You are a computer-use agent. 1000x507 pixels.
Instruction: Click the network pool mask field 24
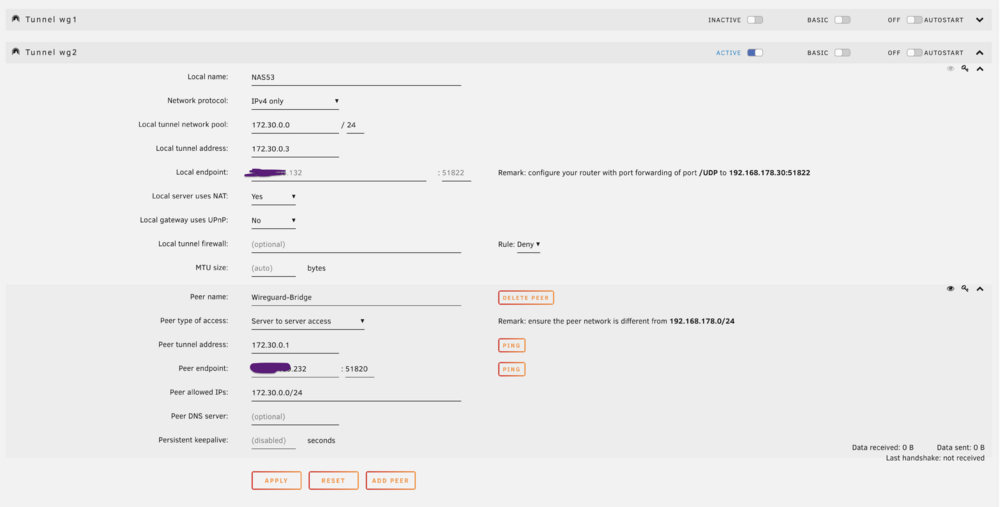[355, 125]
